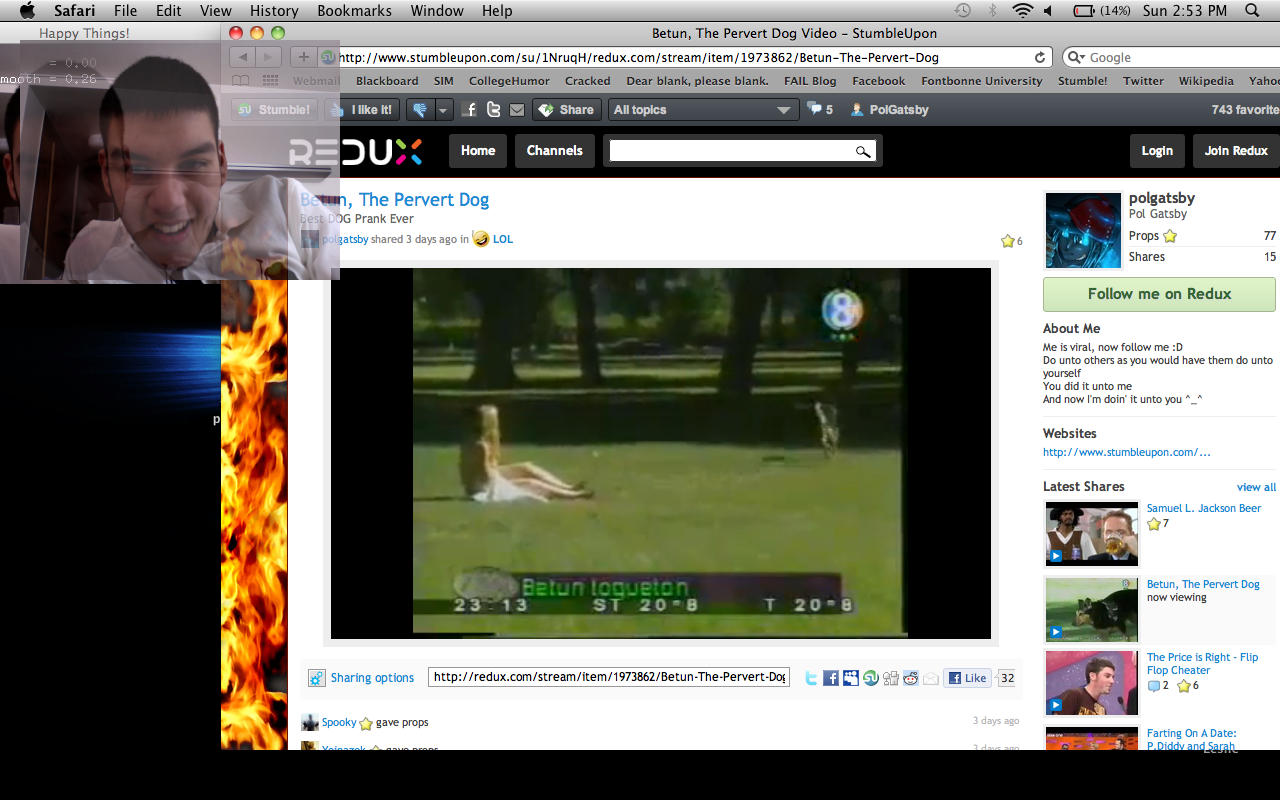The width and height of the screenshot is (1280, 800).
Task: Click into the Redux search field
Action: tap(730, 151)
